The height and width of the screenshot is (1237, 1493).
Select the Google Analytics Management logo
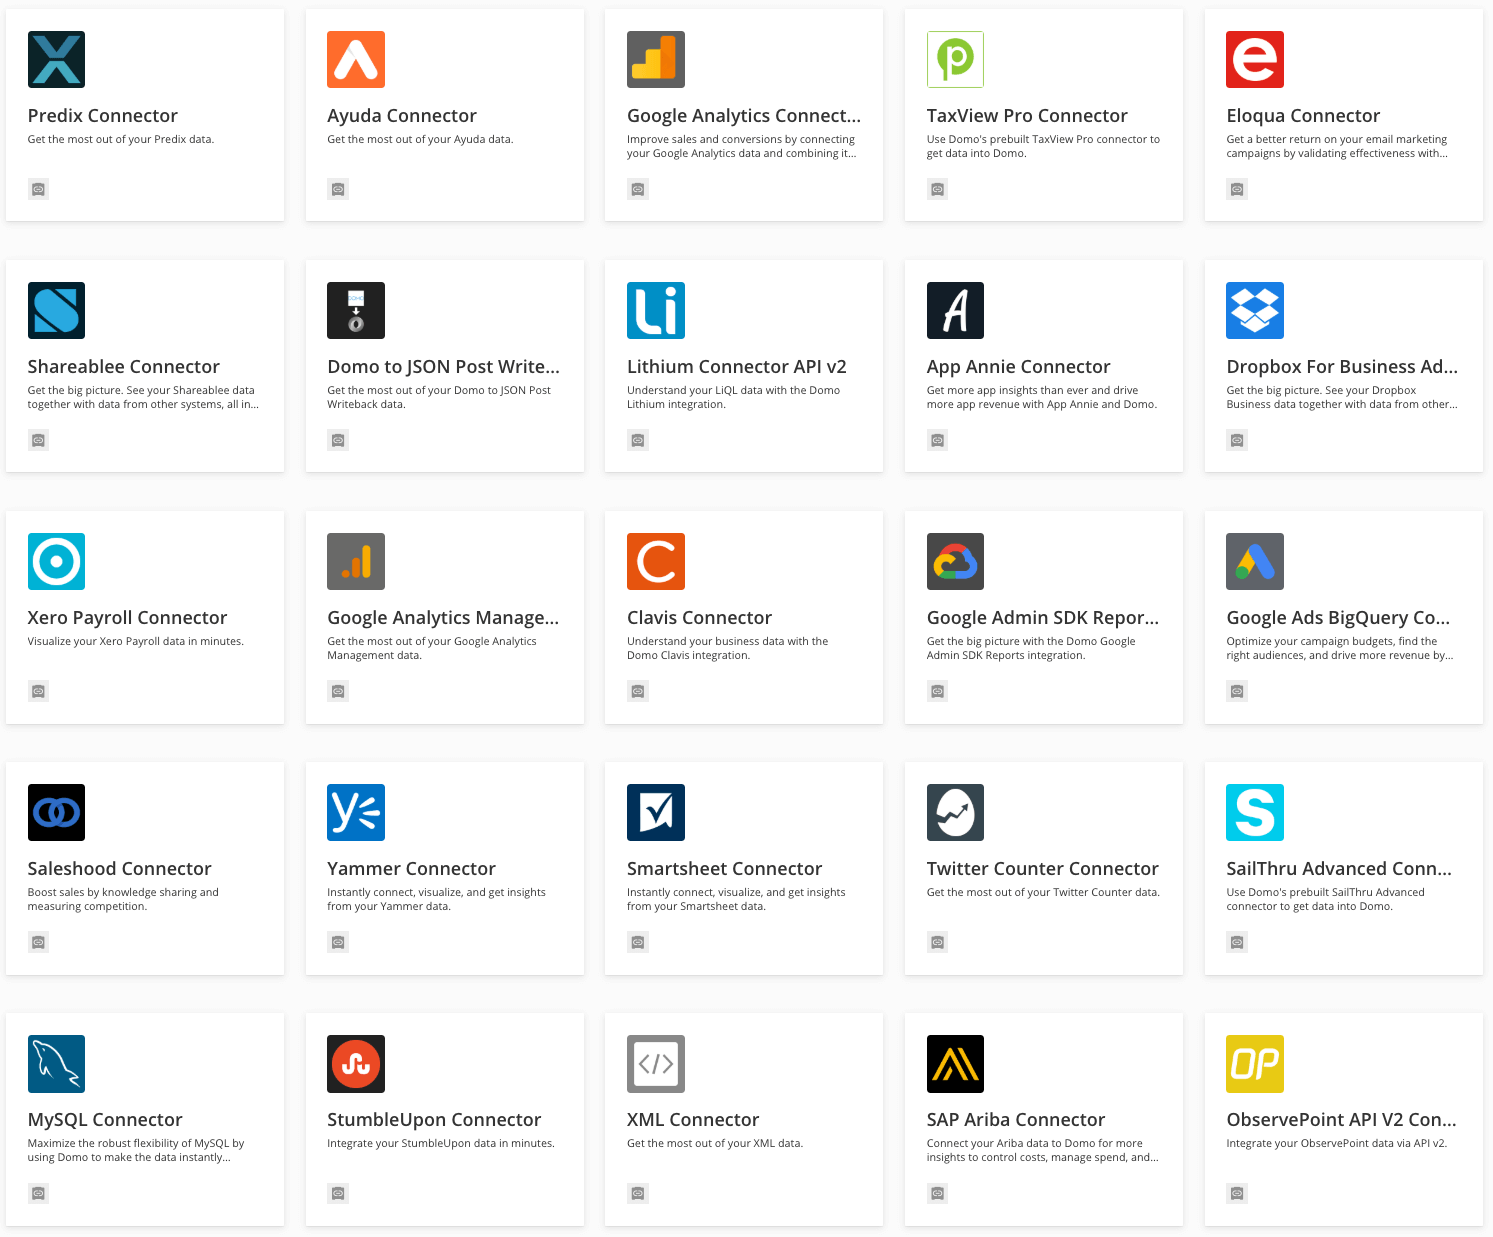click(x=356, y=561)
